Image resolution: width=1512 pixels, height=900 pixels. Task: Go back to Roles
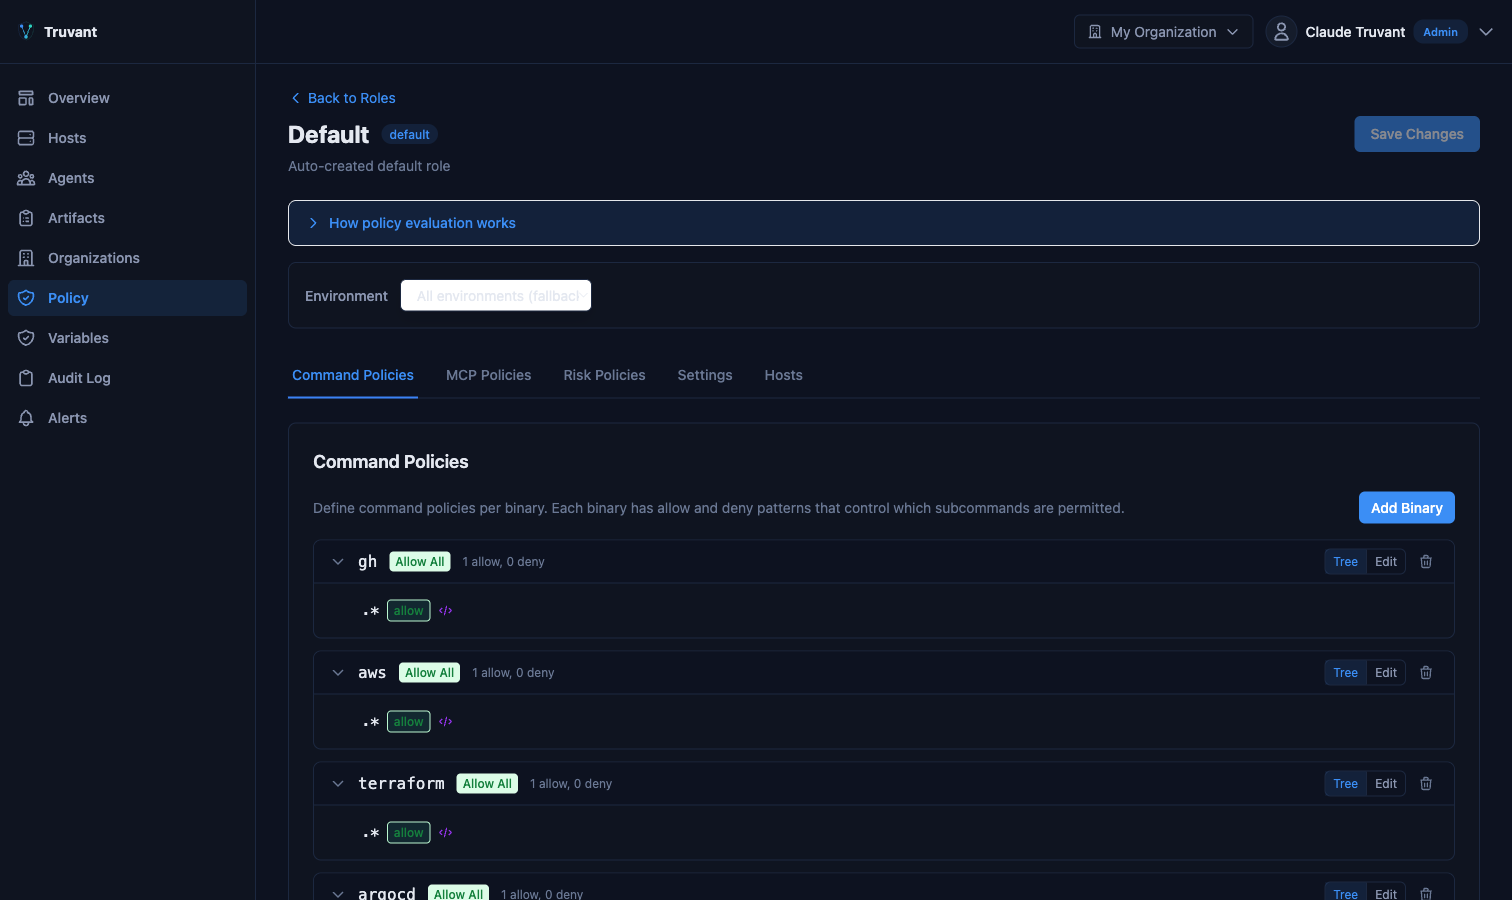[342, 98]
